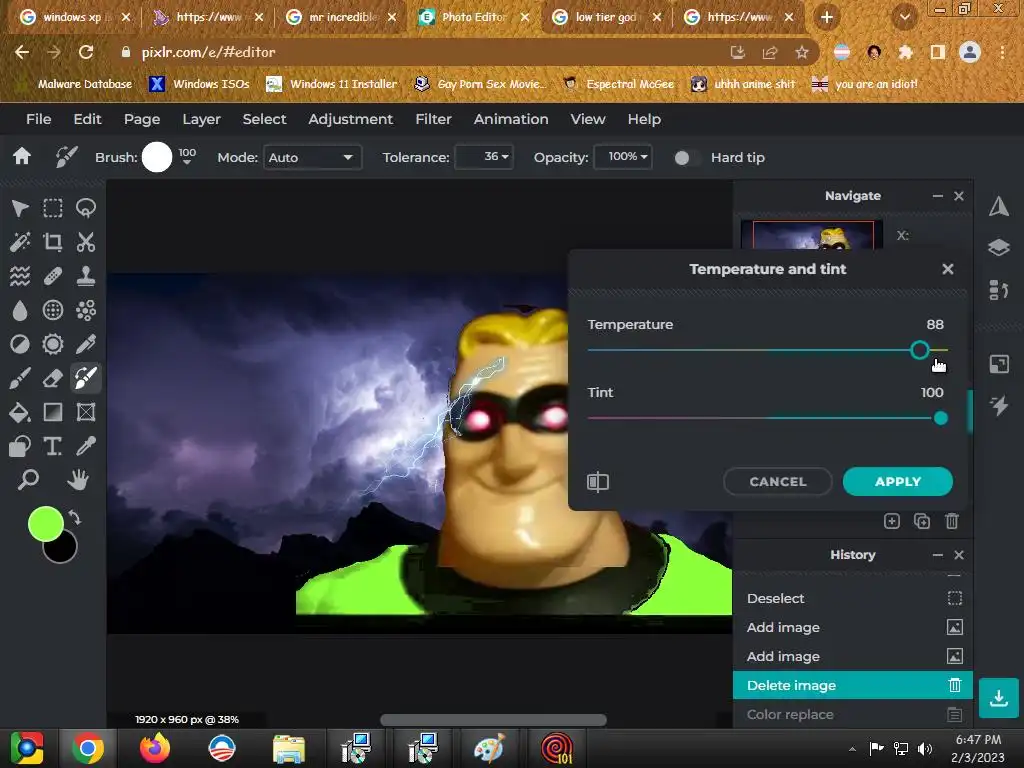Image resolution: width=1024 pixels, height=768 pixels.
Task: Select the Arrange arrow tool
Action: pos(20,208)
